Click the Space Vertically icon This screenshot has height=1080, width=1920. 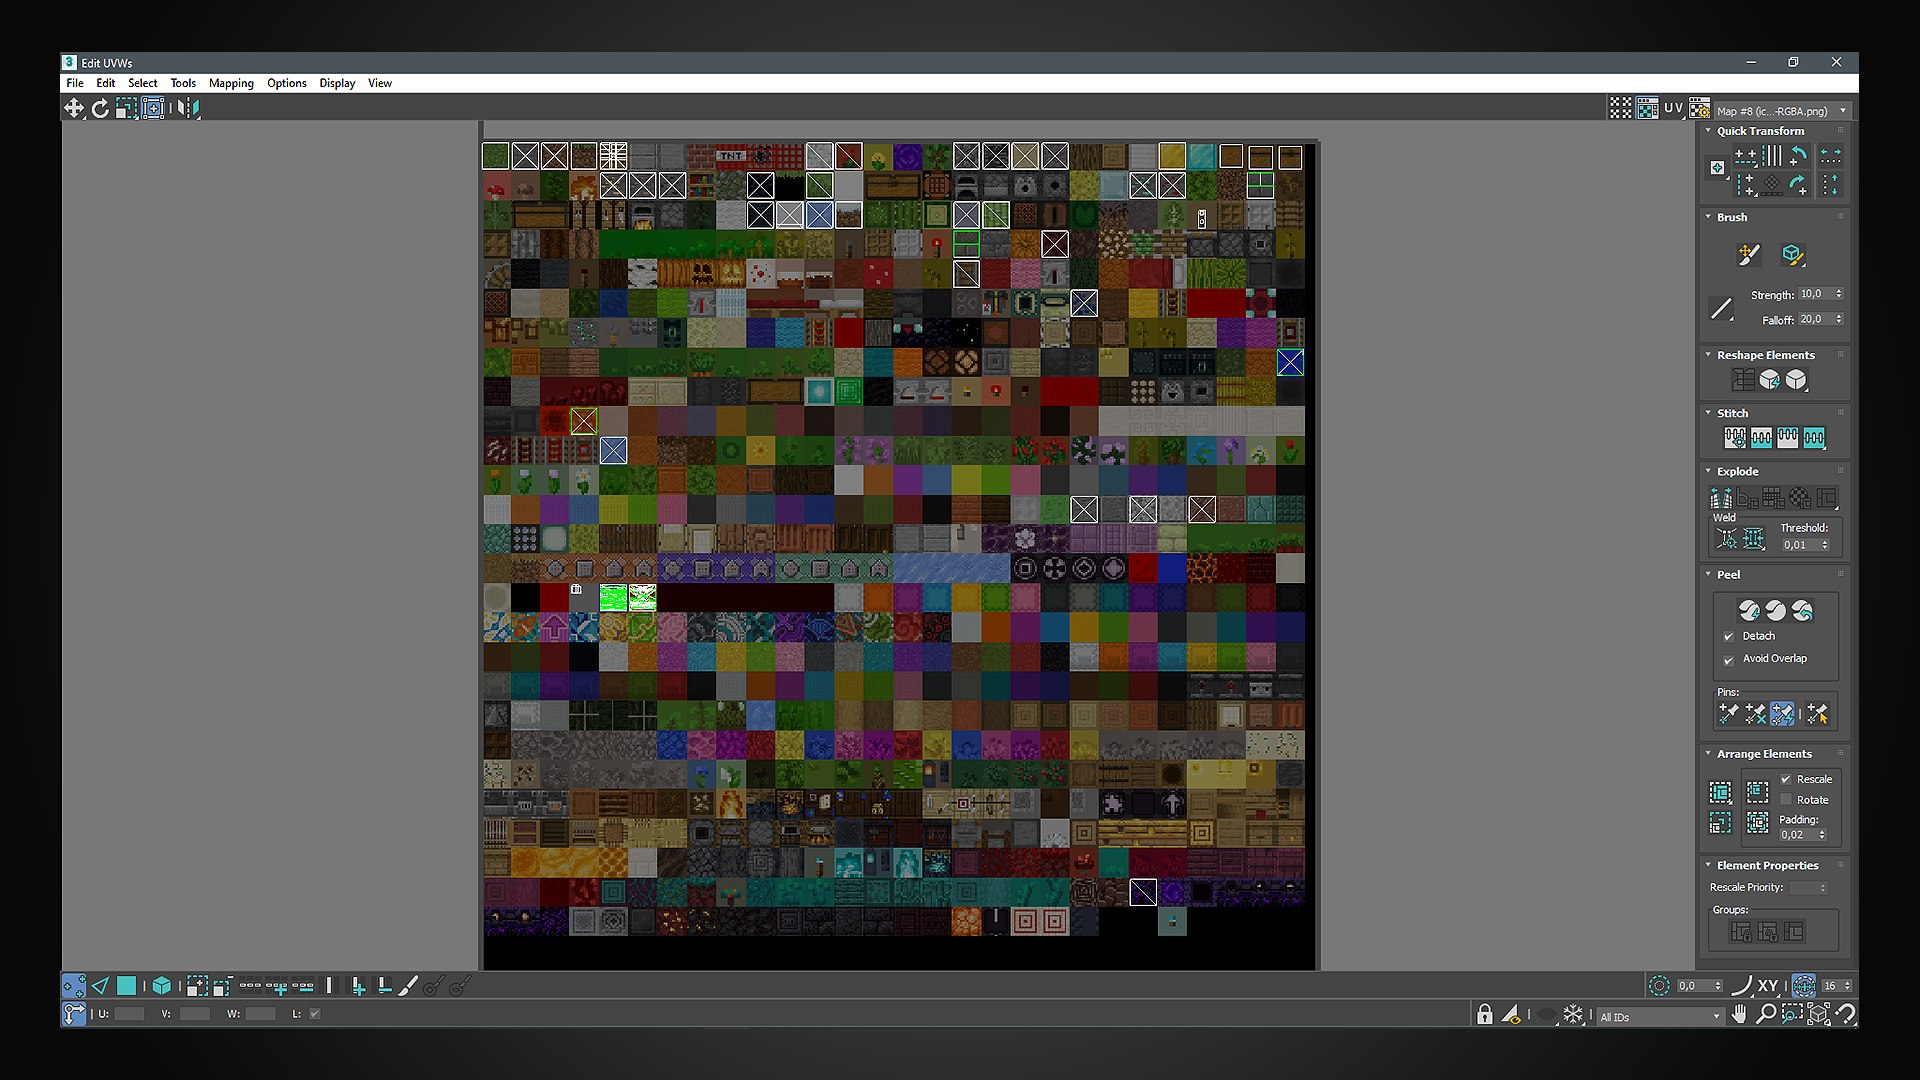point(1831,184)
